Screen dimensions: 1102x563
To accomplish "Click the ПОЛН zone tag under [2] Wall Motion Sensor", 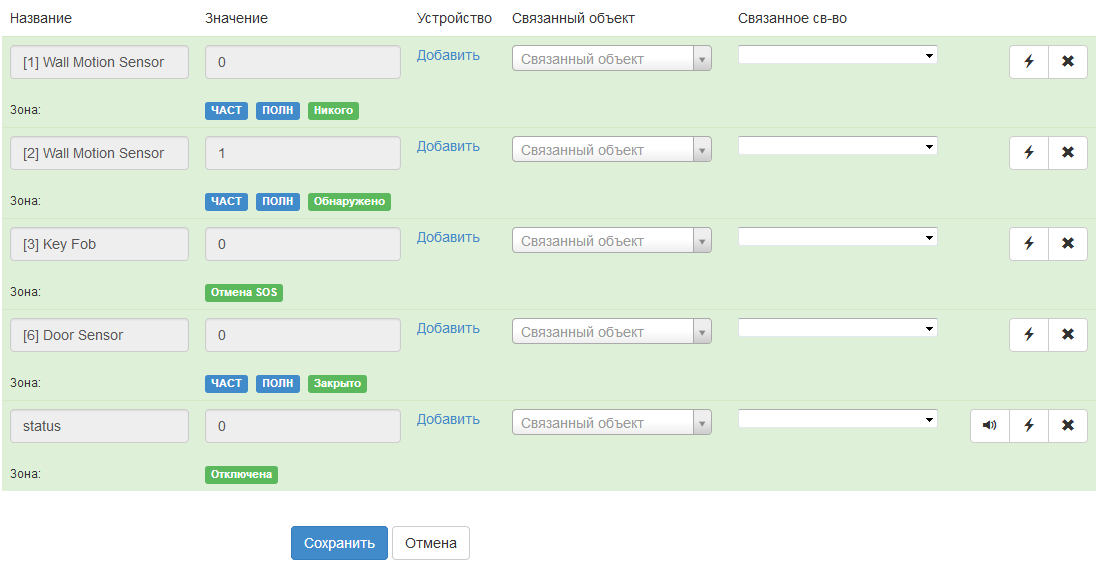I will click(x=278, y=201).
